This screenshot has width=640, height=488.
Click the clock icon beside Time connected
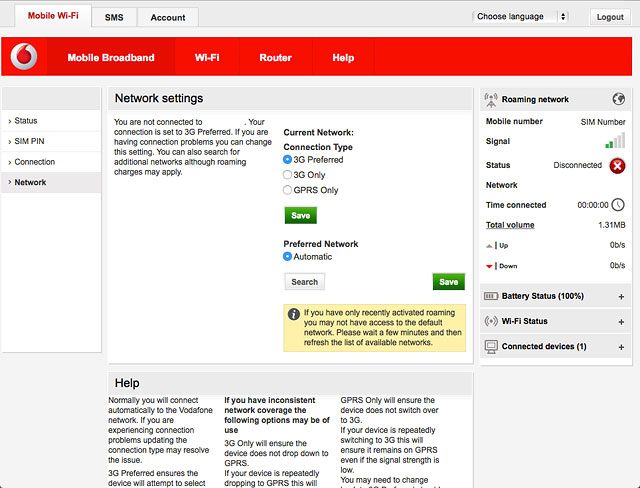[x=617, y=205]
